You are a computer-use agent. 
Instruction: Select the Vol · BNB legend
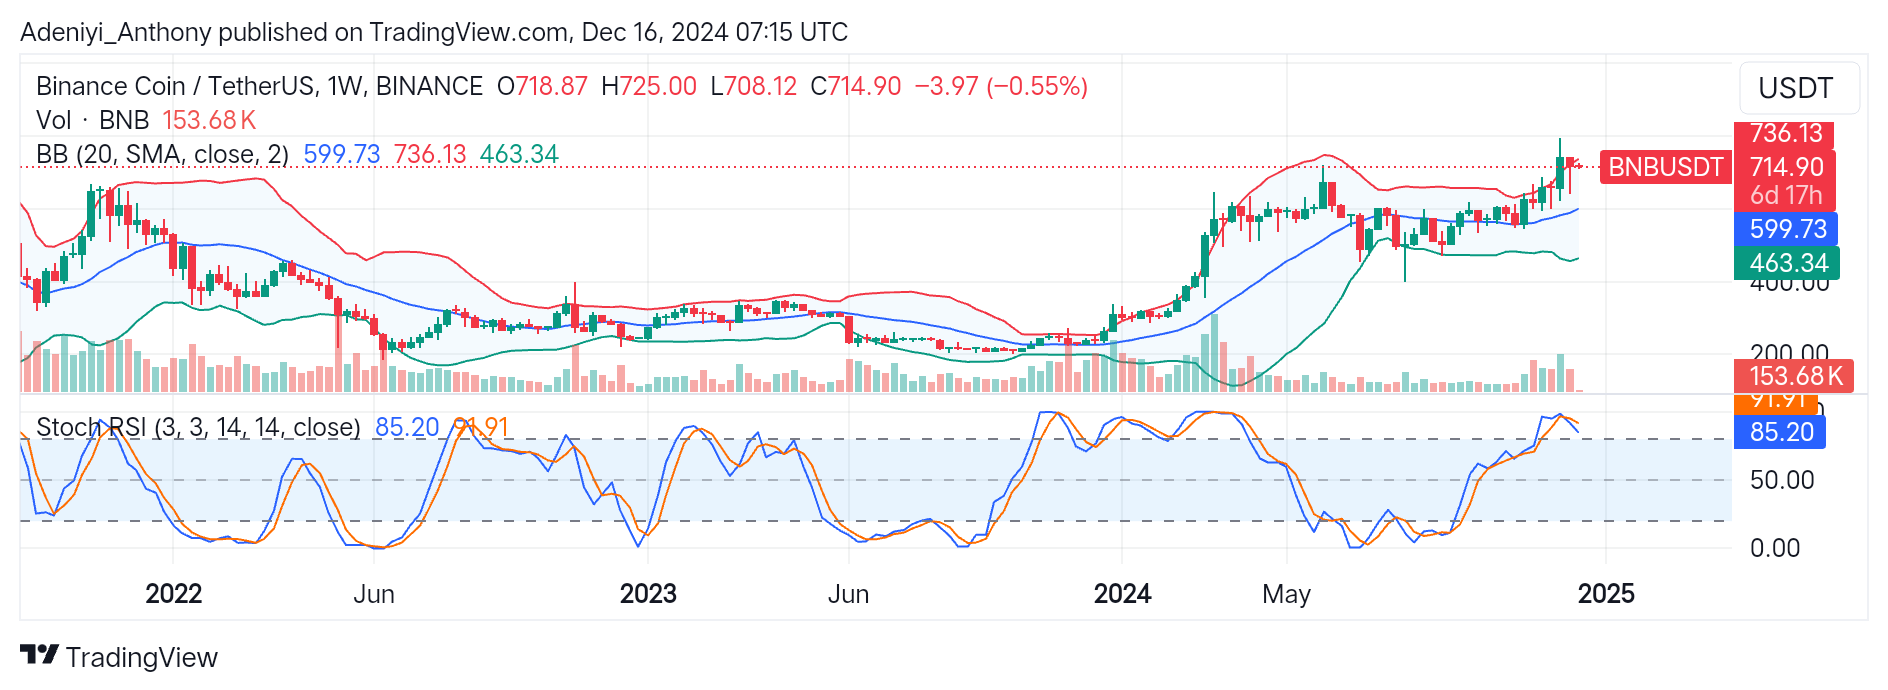coord(92,120)
